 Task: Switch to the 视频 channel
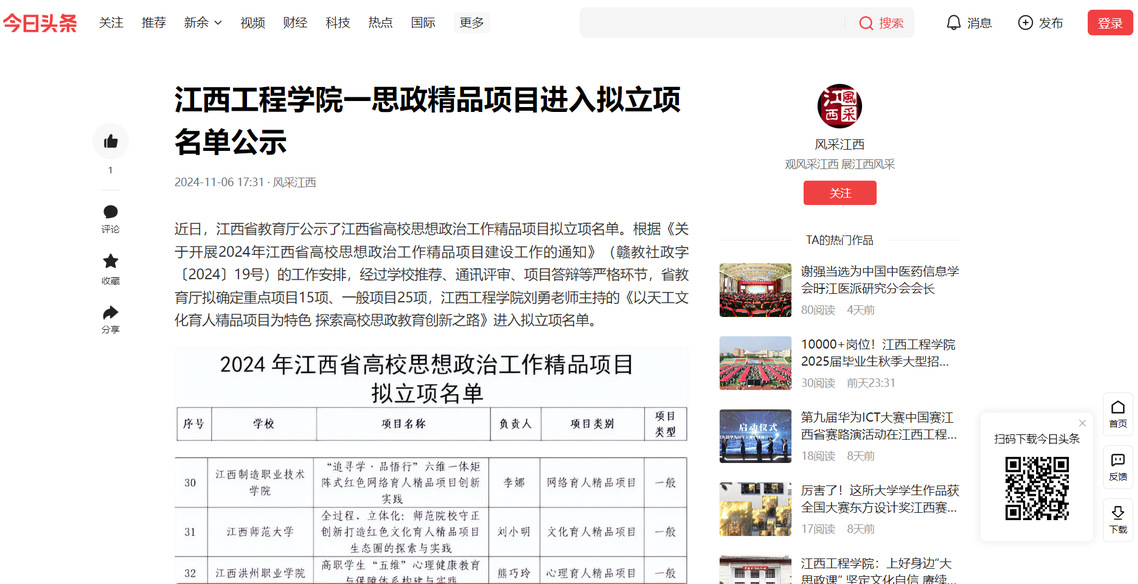click(253, 23)
